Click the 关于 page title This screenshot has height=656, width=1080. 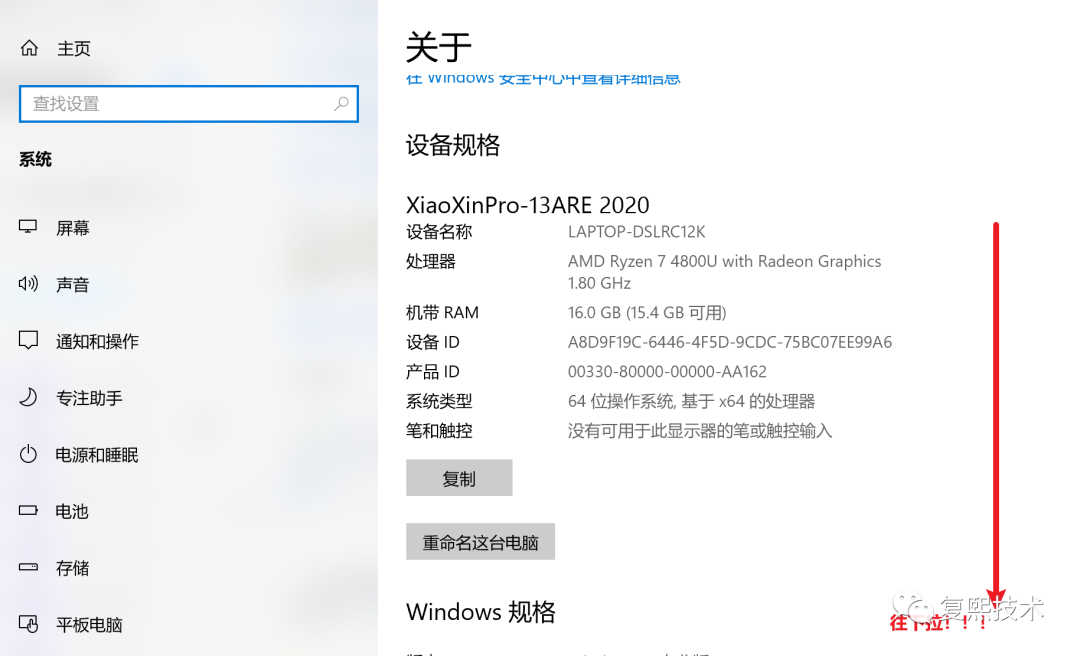click(439, 47)
